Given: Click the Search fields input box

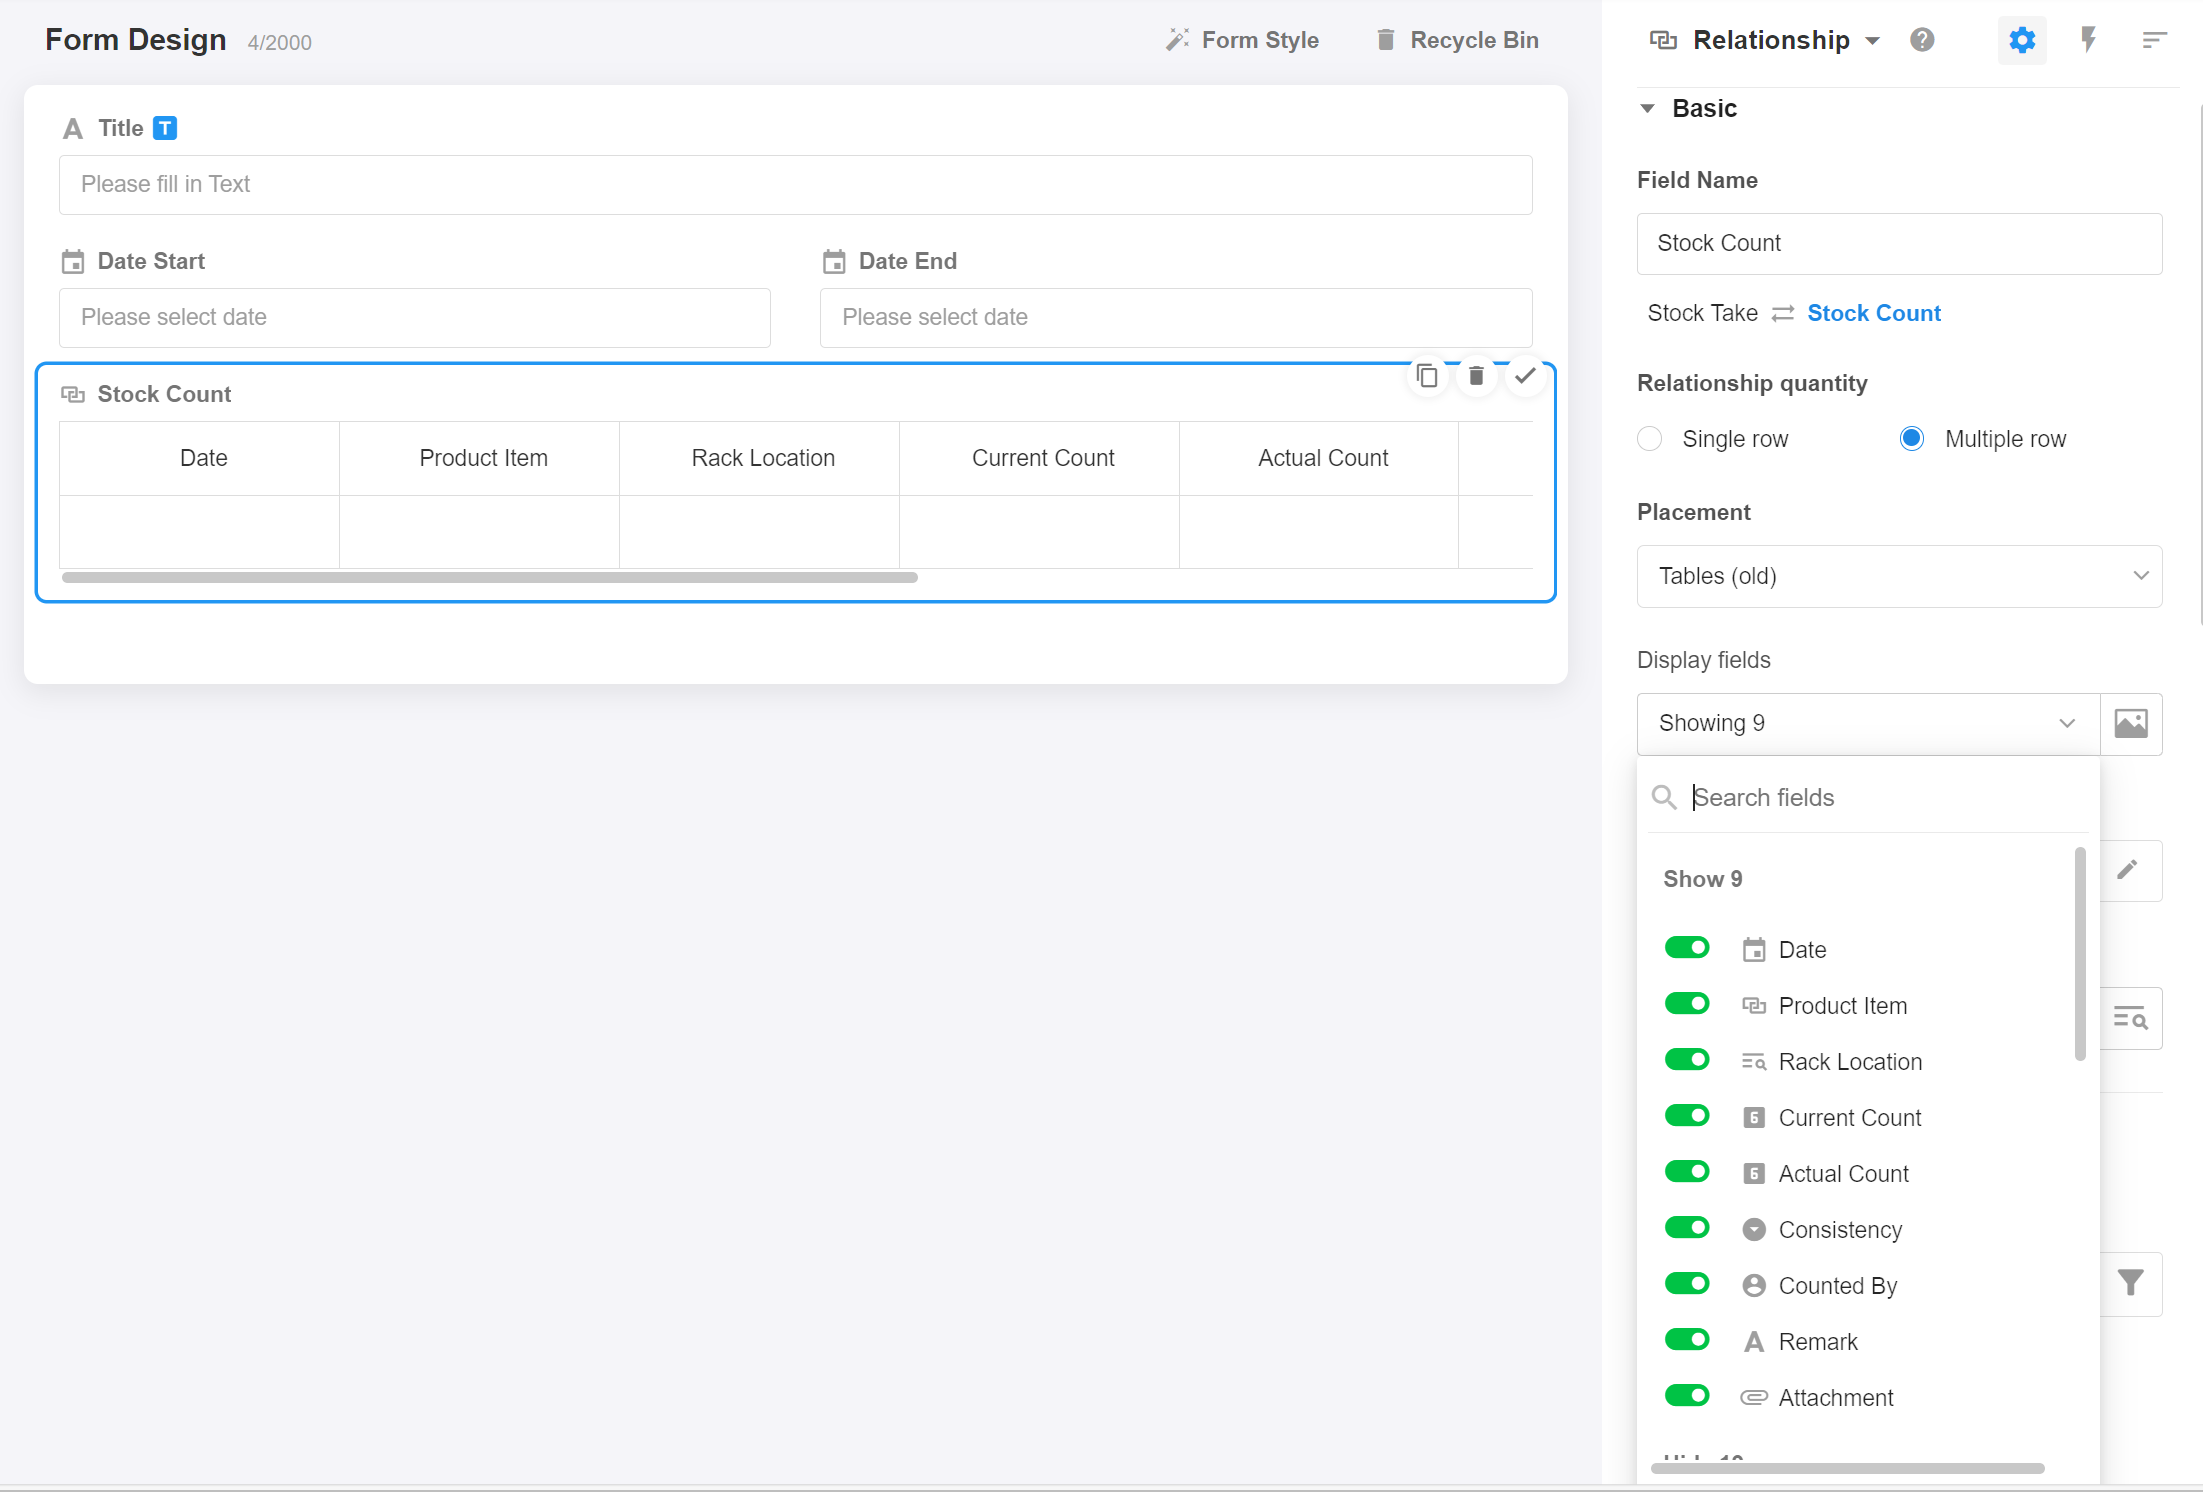Looking at the screenshot, I should click(1880, 797).
